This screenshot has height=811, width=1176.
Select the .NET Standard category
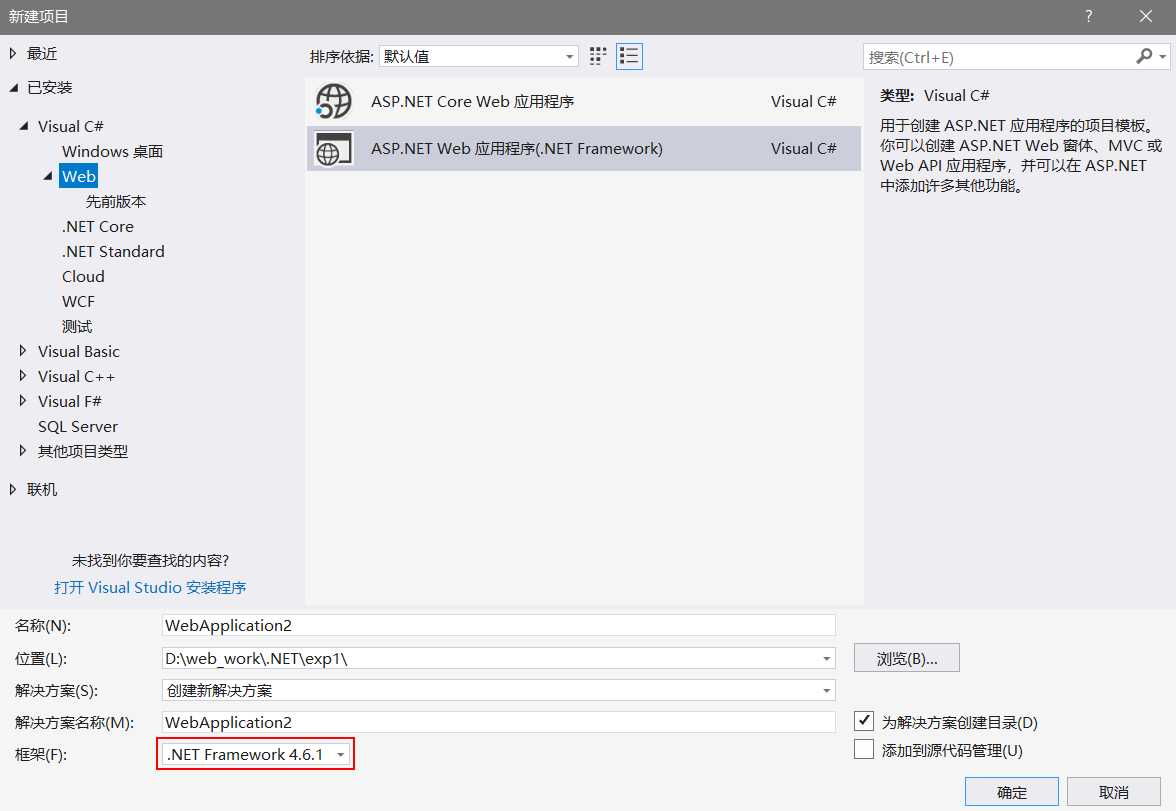(x=113, y=251)
